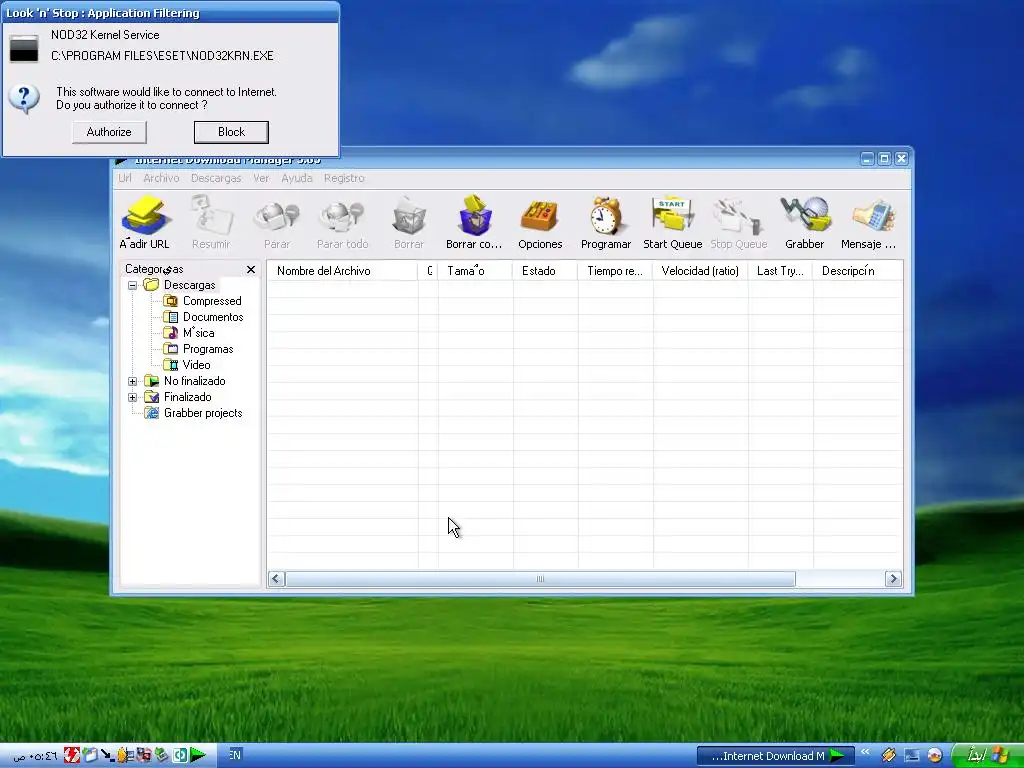1024x768 pixels.
Task: Sort by Nombre del Archivo column
Action: click(x=342, y=271)
